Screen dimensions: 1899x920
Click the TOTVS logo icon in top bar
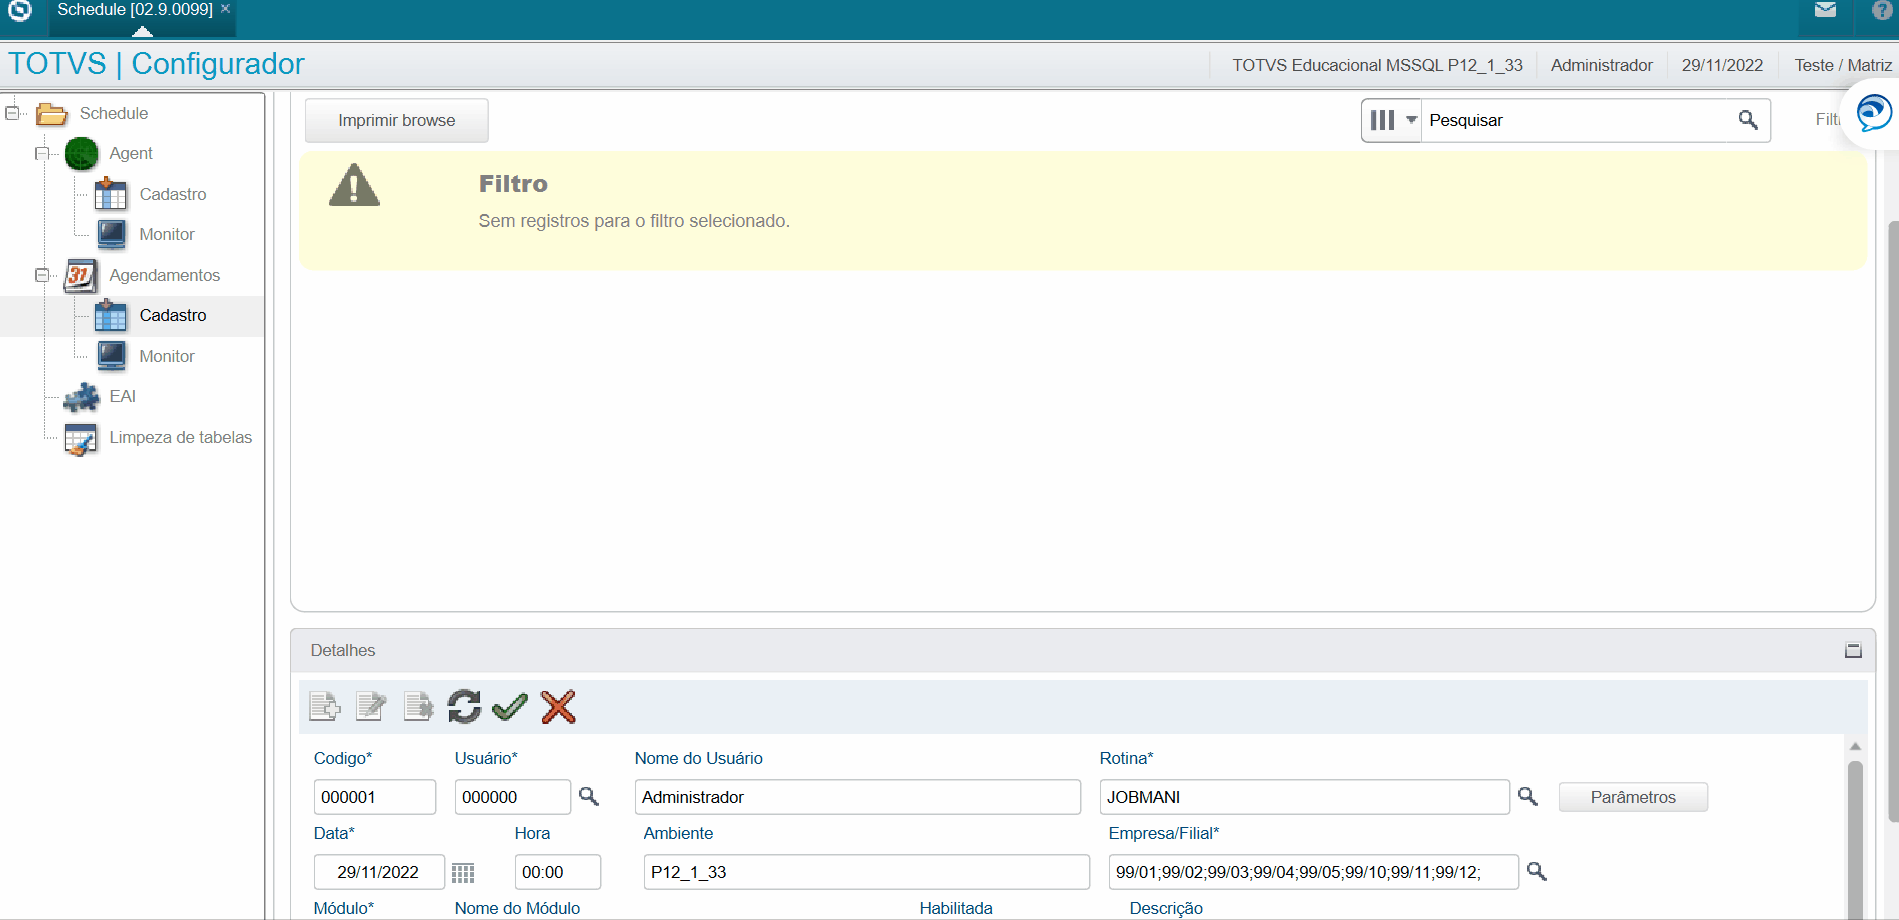click(x=20, y=11)
